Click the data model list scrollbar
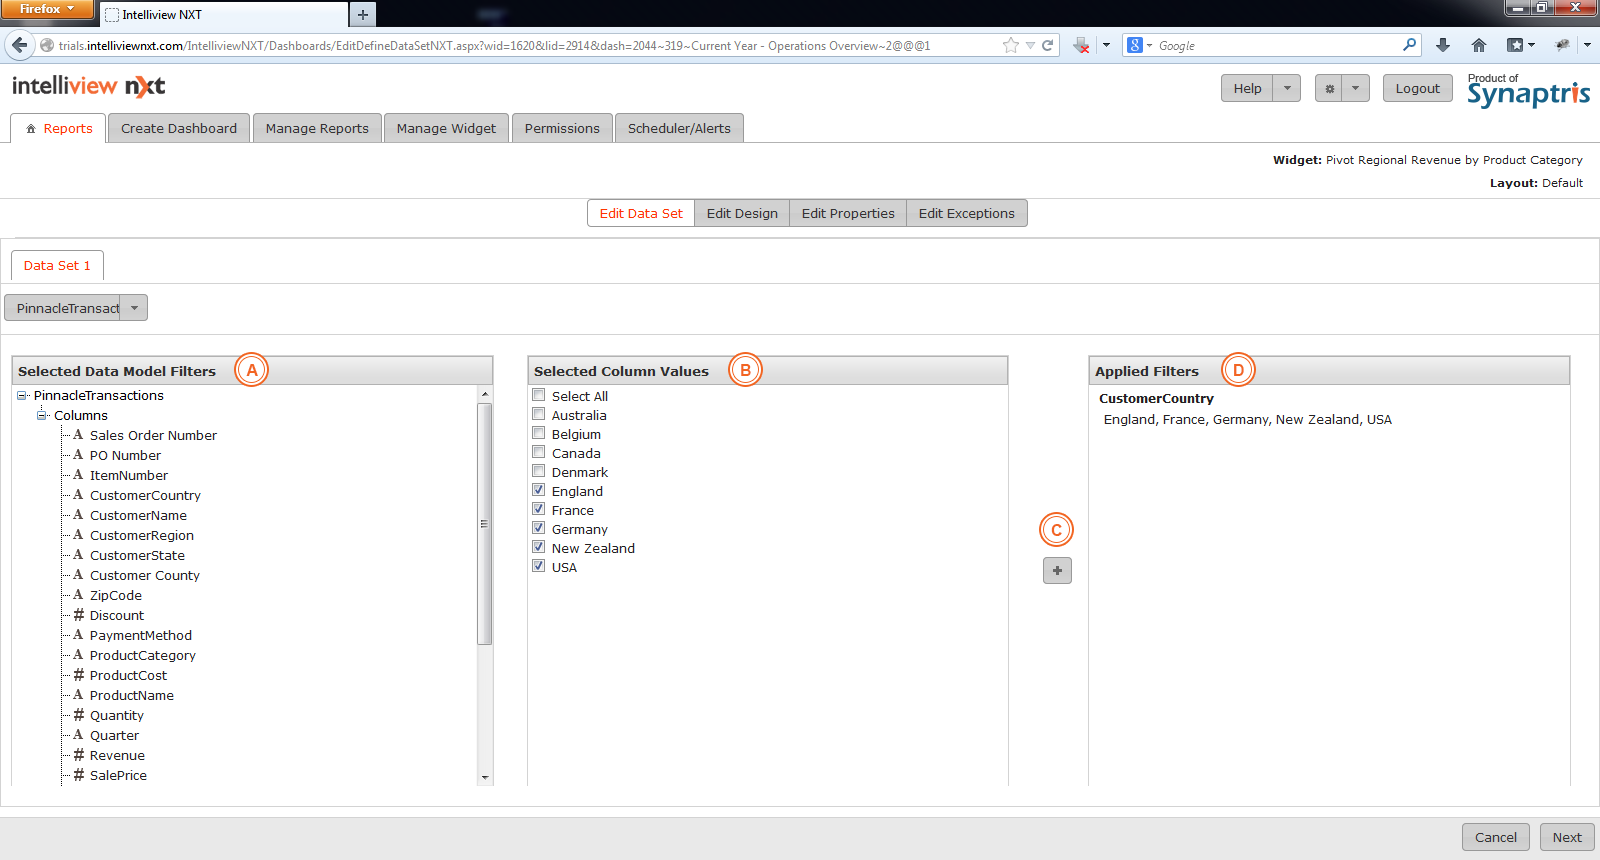 485,524
